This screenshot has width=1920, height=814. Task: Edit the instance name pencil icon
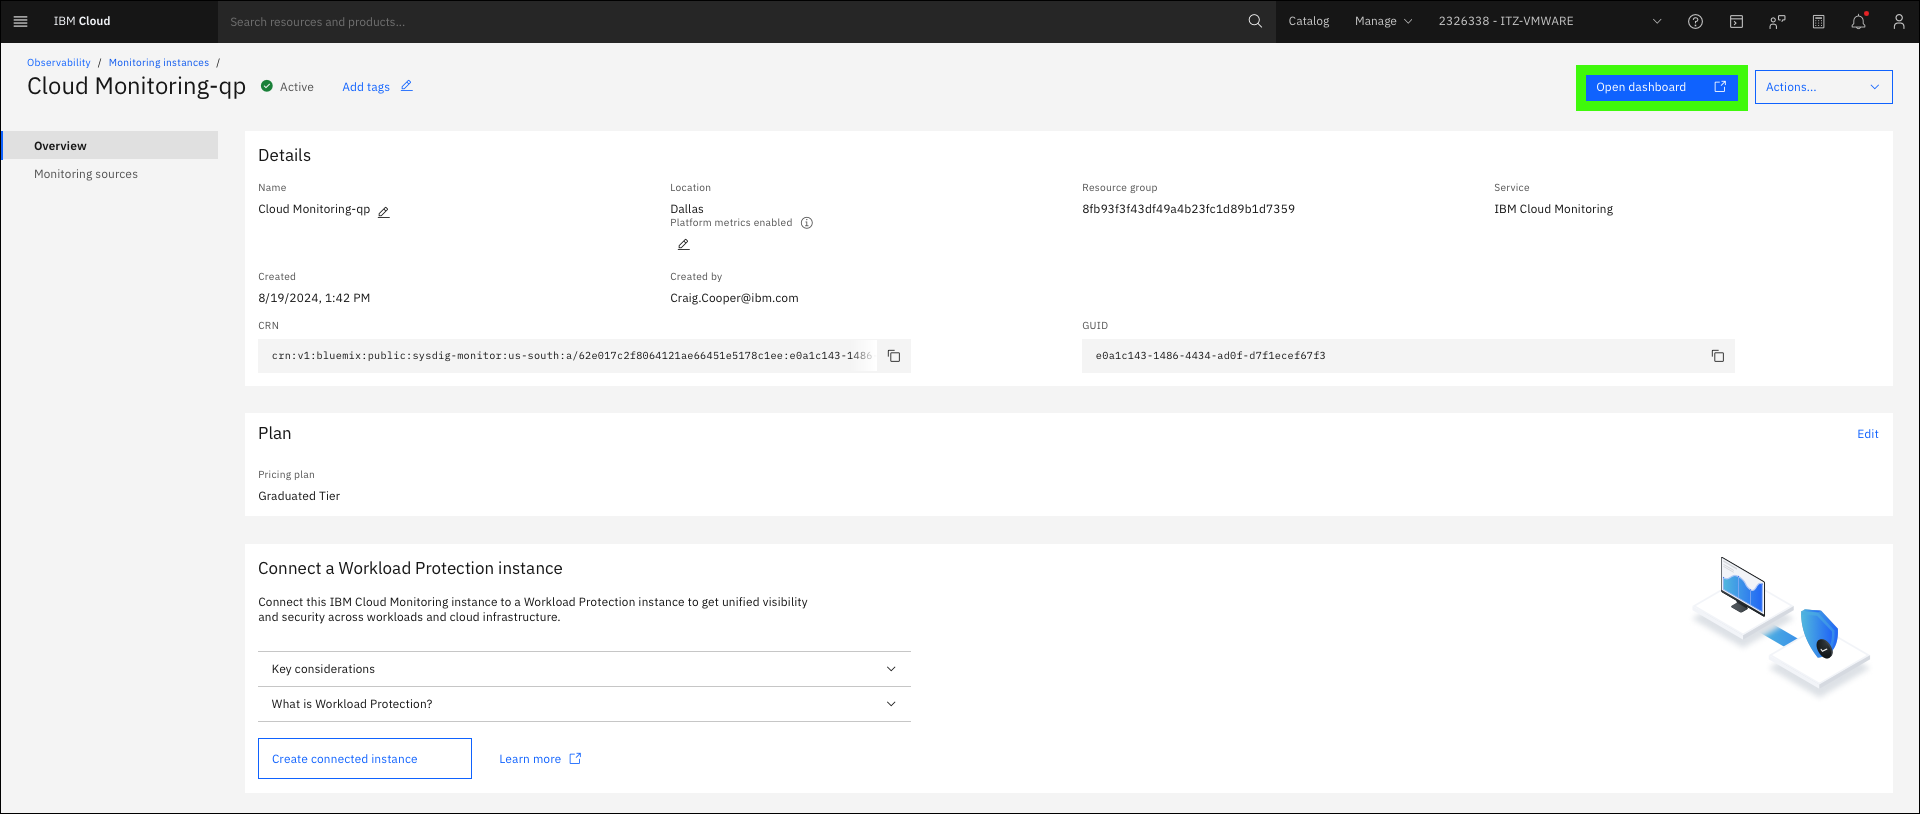pos(383,212)
